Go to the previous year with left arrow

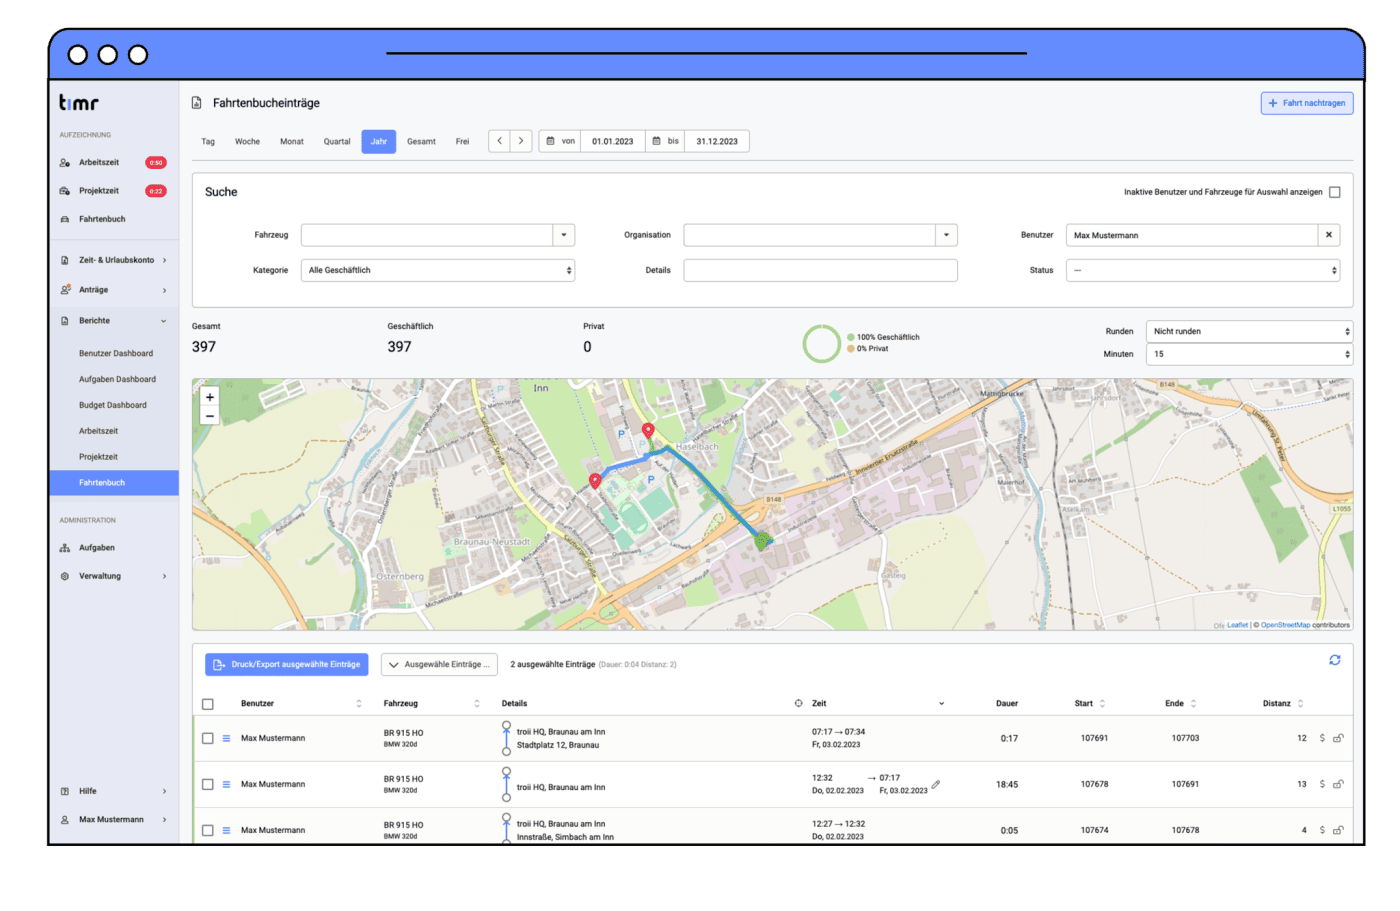pyautogui.click(x=500, y=141)
